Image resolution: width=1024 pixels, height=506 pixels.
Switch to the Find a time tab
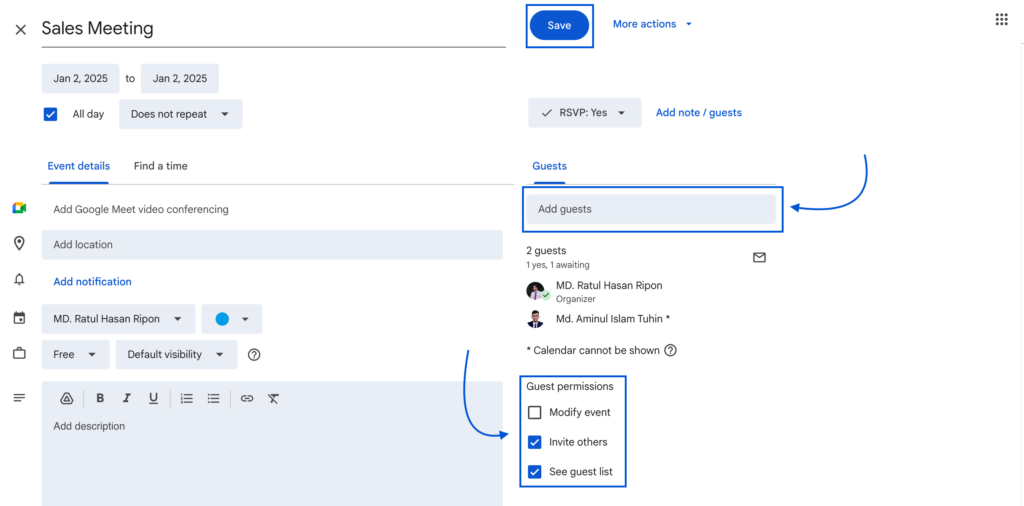pyautogui.click(x=160, y=166)
